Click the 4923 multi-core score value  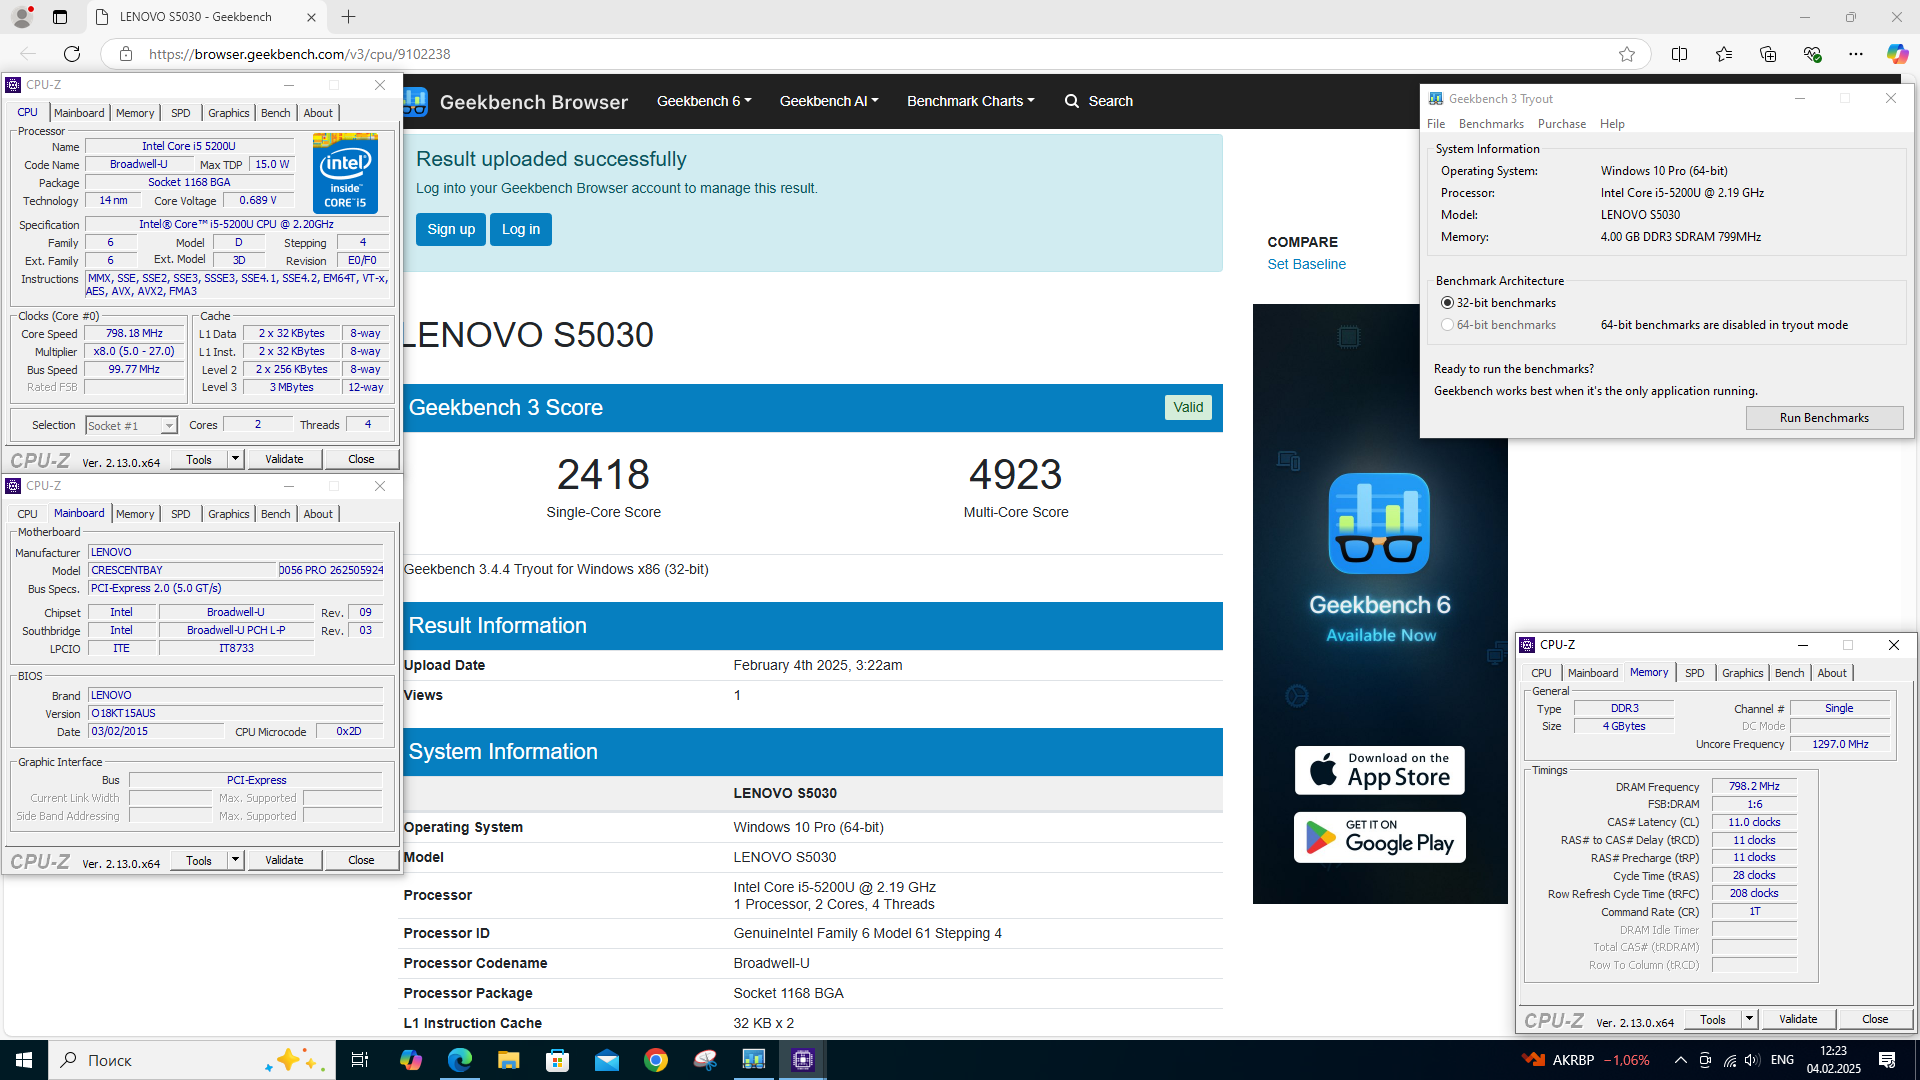(1015, 474)
